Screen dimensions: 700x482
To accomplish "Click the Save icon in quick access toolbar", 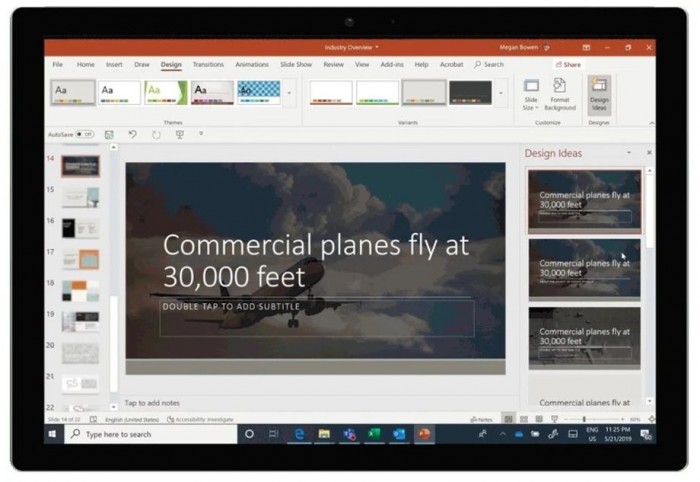I will 109,134.
